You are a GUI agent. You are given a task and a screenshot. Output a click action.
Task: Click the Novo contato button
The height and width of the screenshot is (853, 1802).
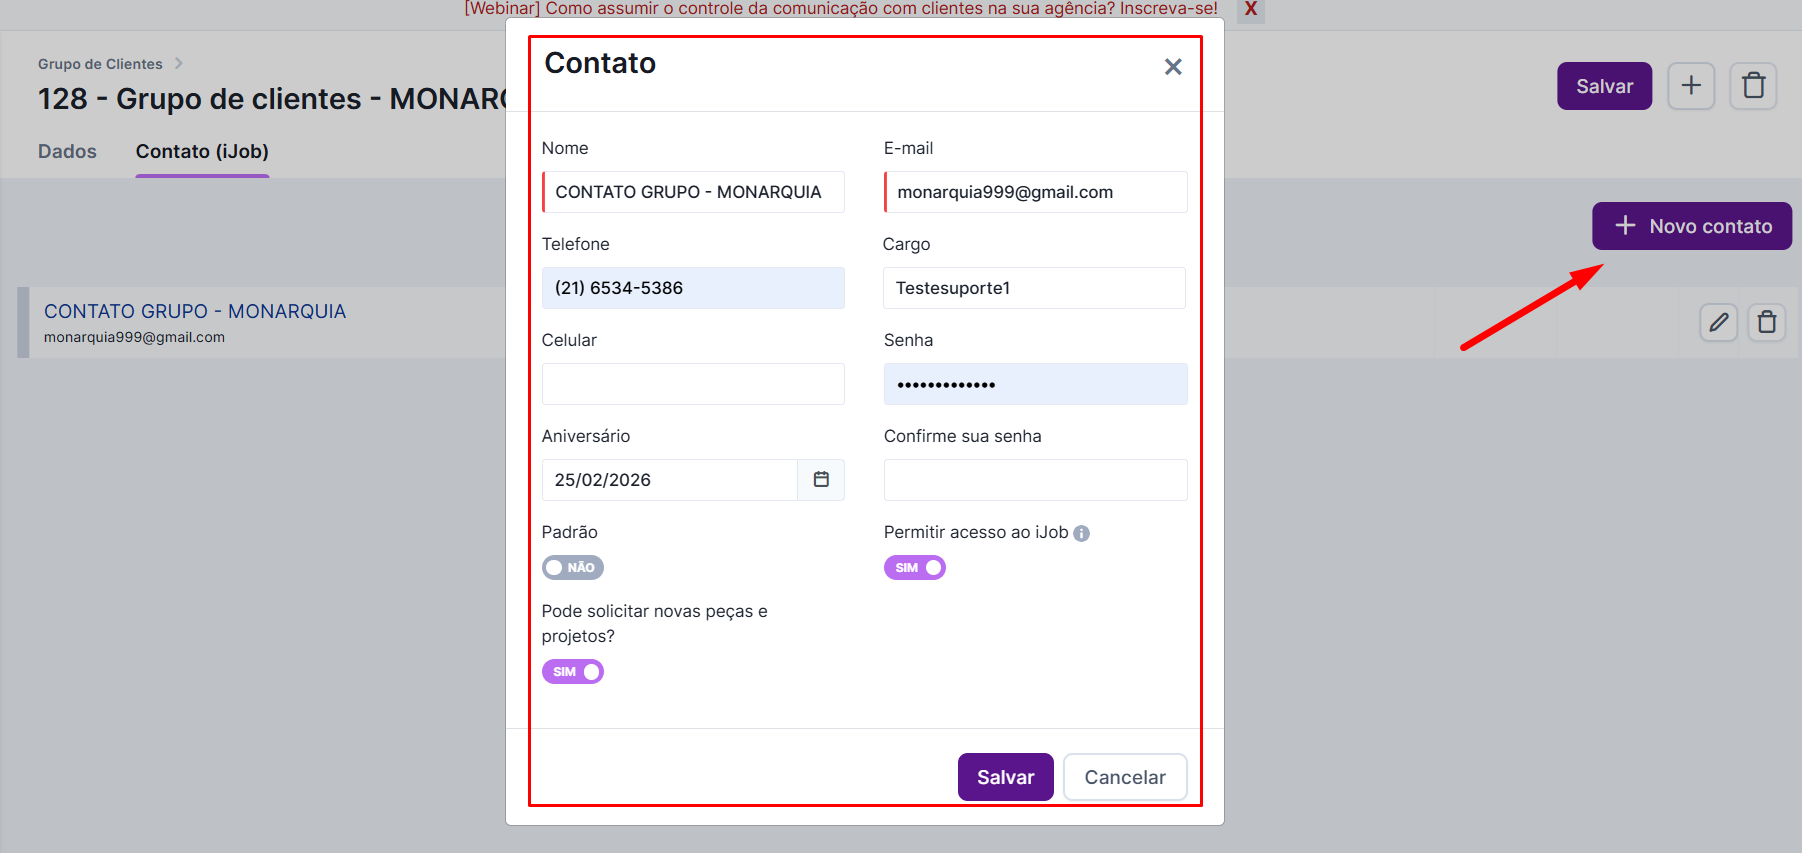click(x=1691, y=226)
